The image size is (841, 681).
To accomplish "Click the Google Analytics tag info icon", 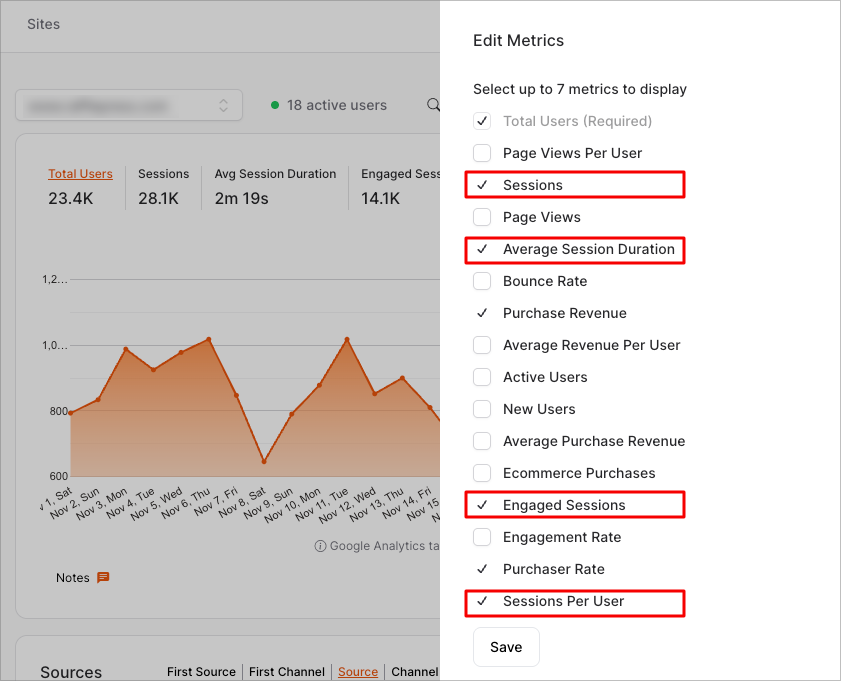I will [319, 546].
